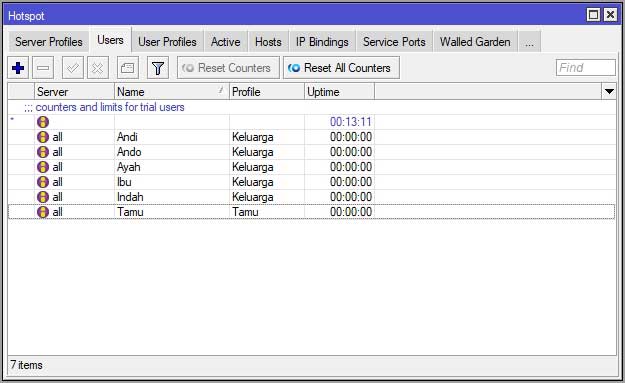Sort by the Uptime column header

(x=340, y=92)
